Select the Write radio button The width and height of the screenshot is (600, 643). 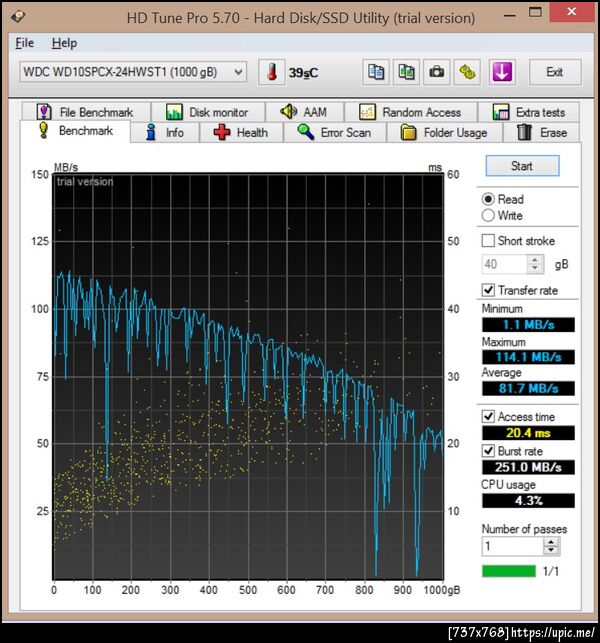(488, 215)
